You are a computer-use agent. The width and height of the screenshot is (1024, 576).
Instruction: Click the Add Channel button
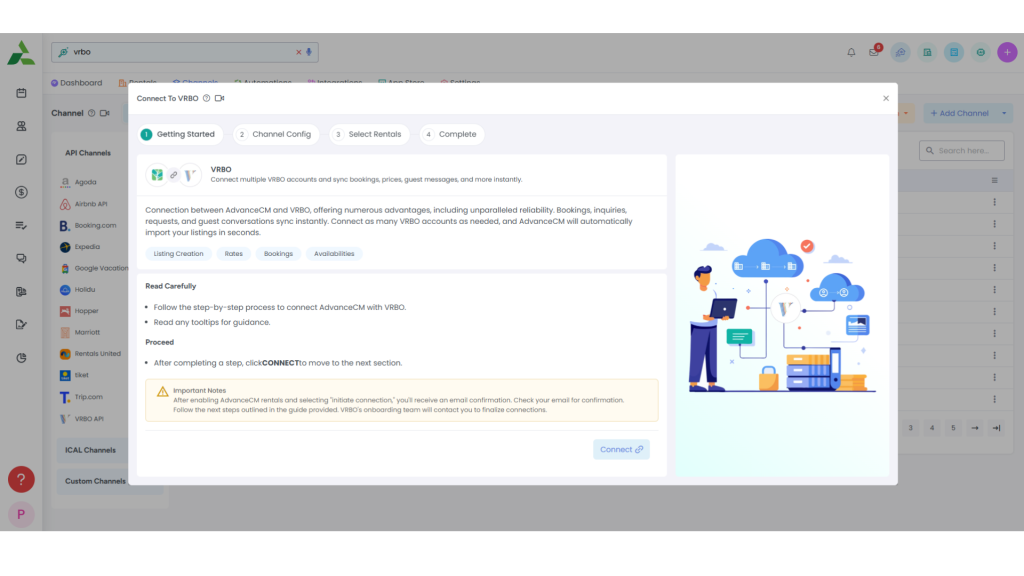pos(959,113)
